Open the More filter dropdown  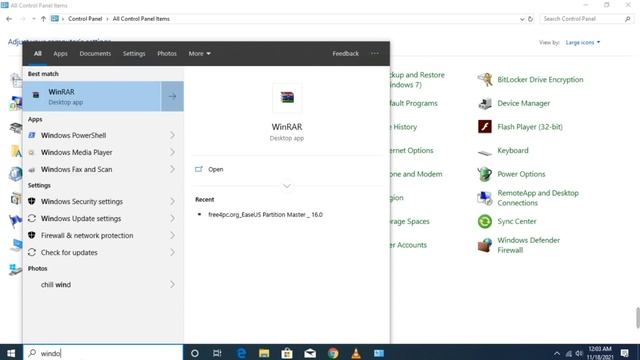(200, 53)
